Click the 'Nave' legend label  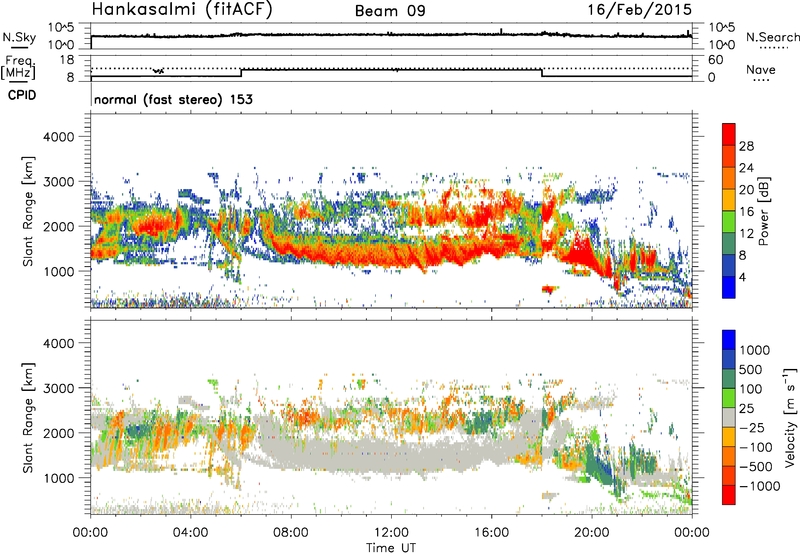(760, 69)
